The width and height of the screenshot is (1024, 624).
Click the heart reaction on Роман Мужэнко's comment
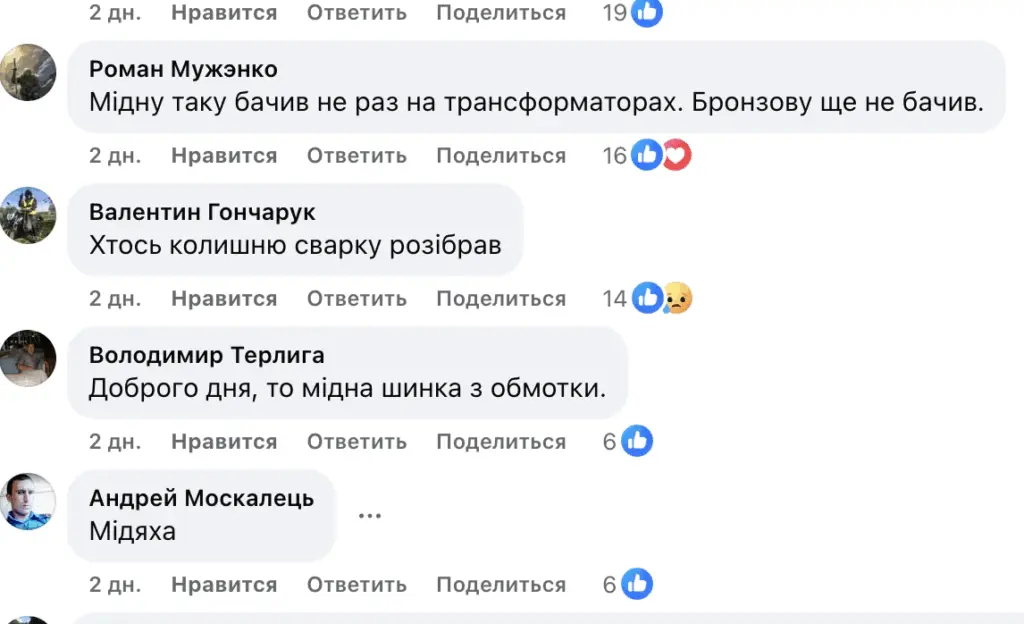[678, 155]
